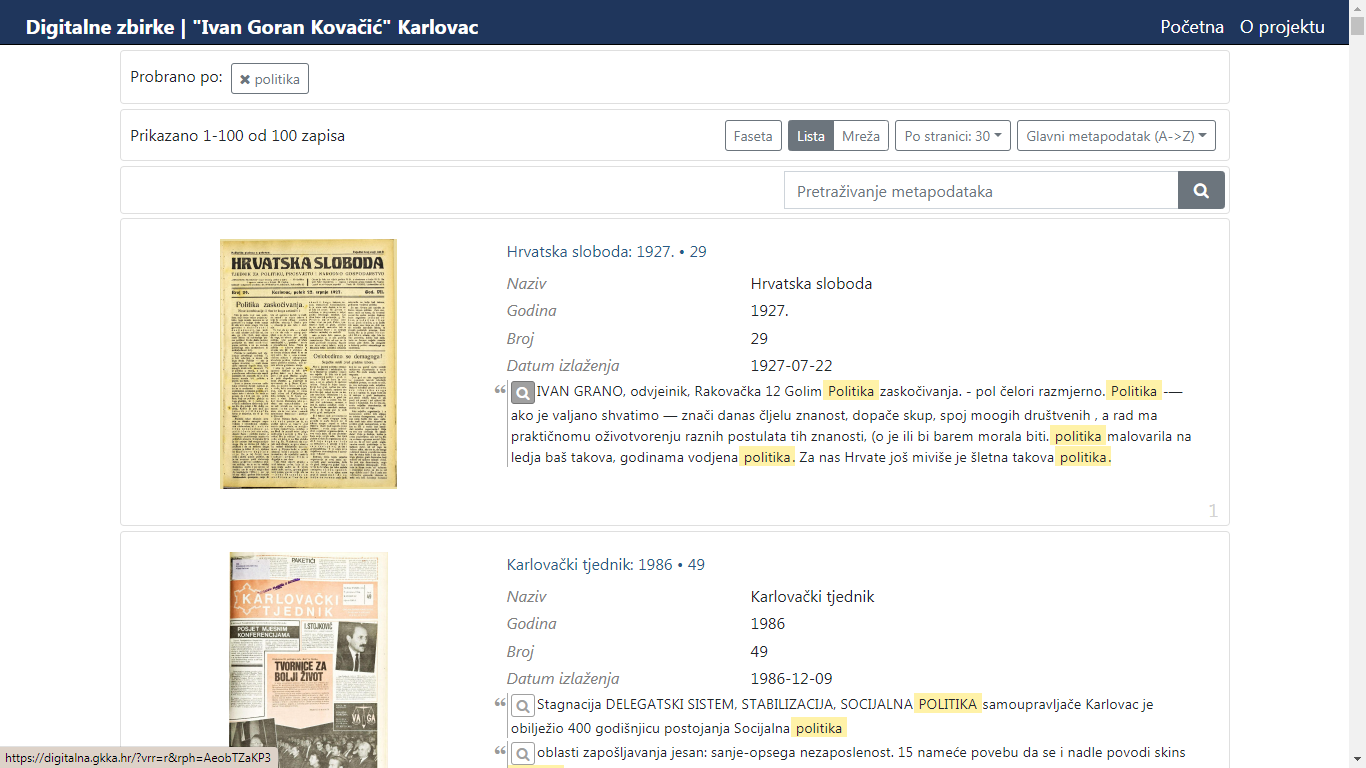Click the Digitalne zbirke site title
This screenshot has height=768, width=1366.
(x=251, y=27)
